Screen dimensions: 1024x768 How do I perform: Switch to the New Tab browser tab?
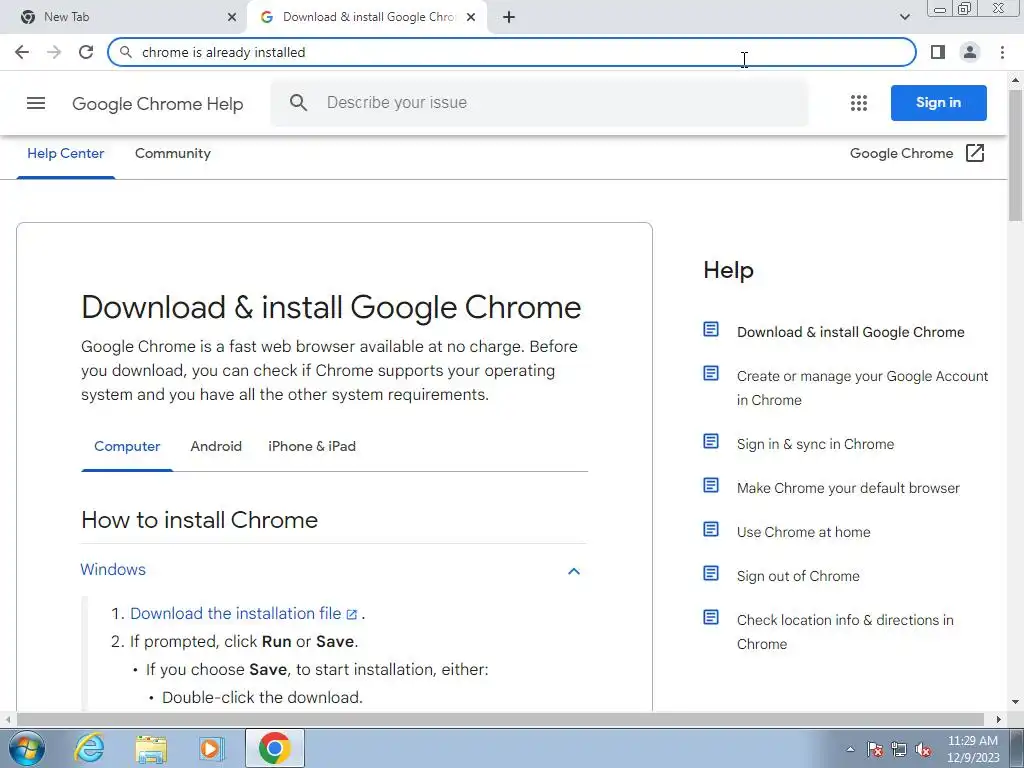point(124,17)
